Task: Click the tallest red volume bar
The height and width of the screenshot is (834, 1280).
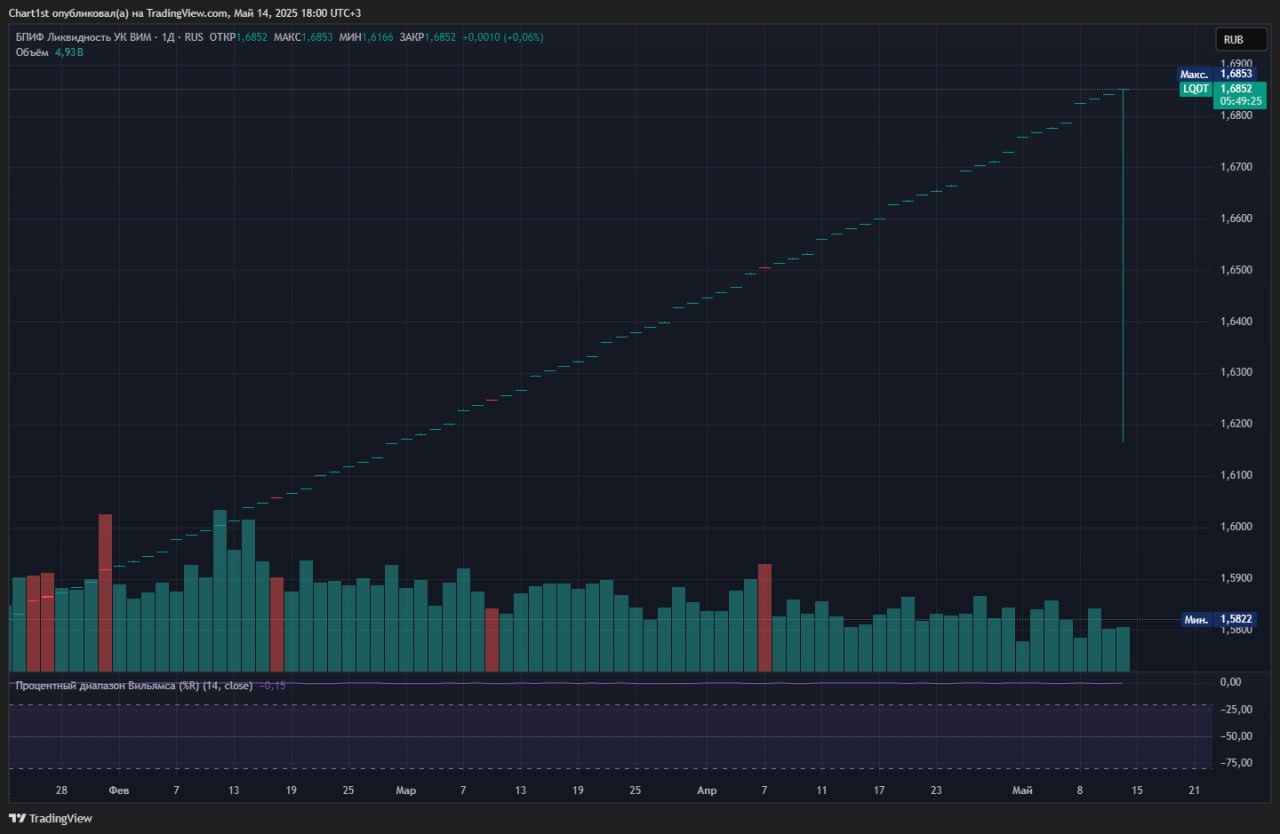Action: click(x=105, y=592)
